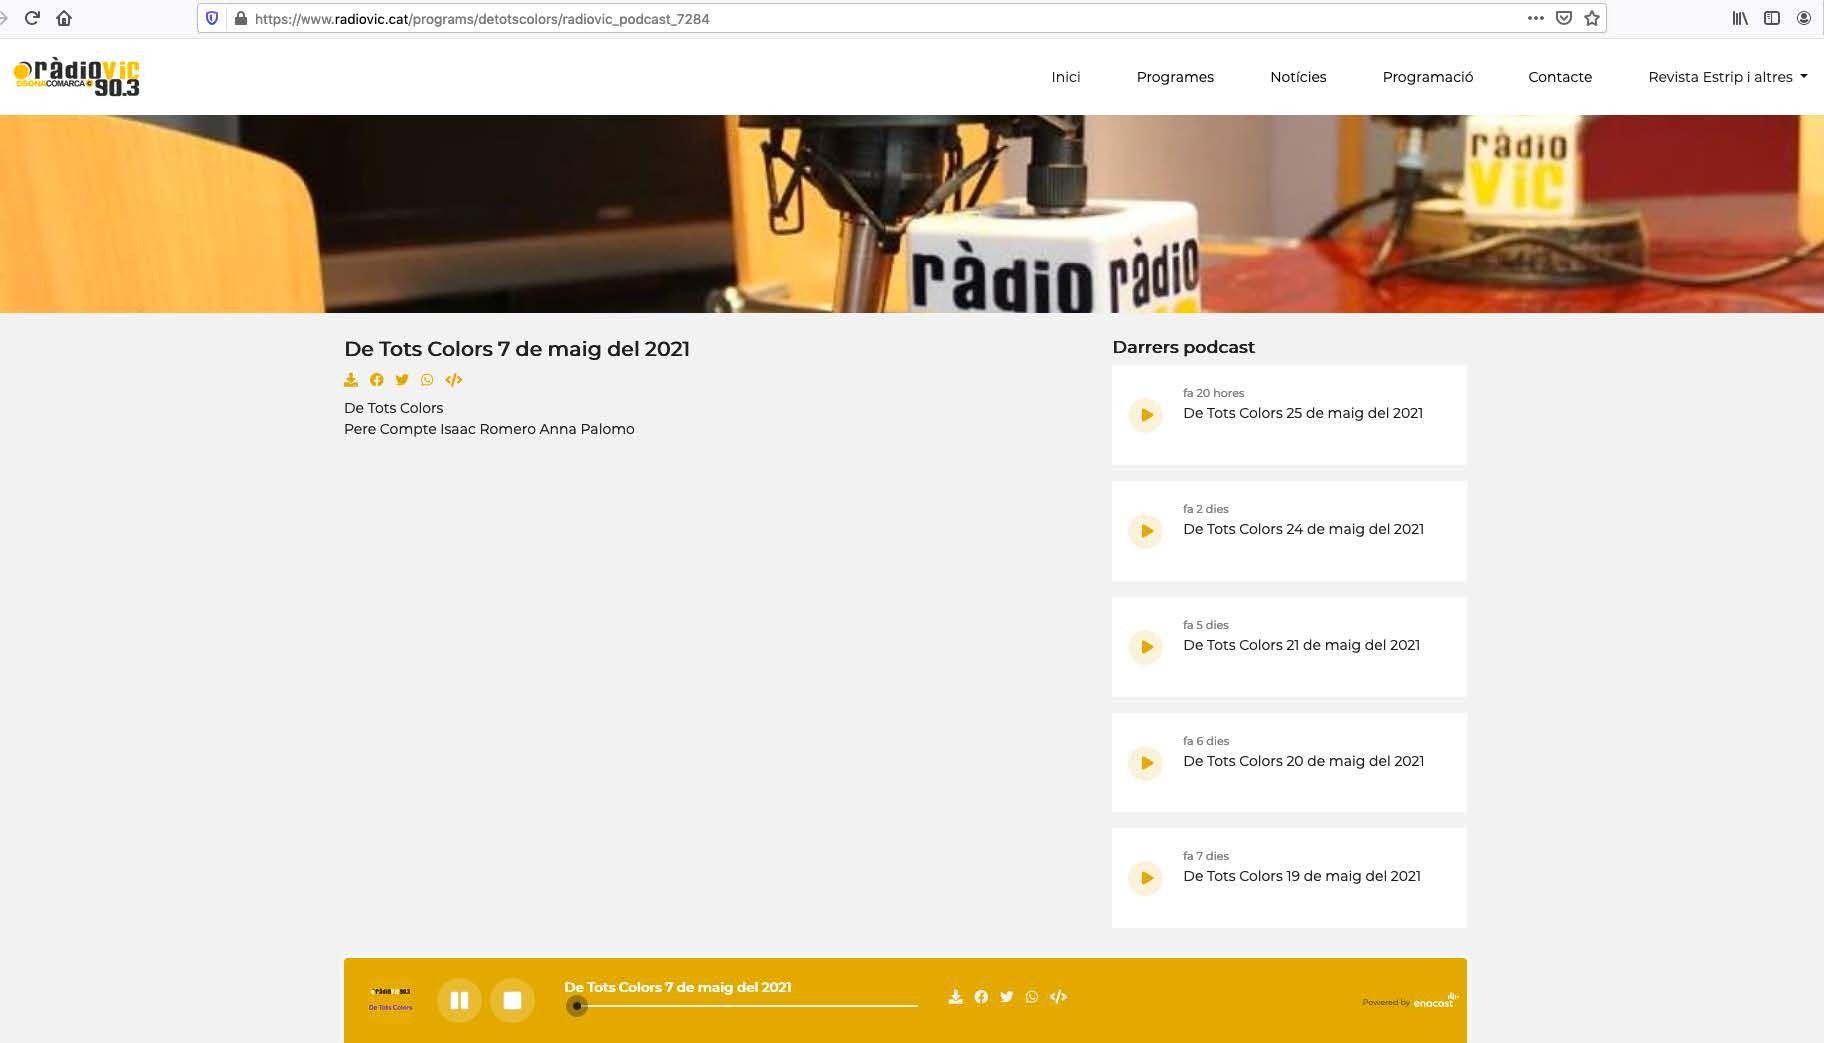
Task: Open the De Tots Colors thumbnail in player
Action: coord(390,999)
